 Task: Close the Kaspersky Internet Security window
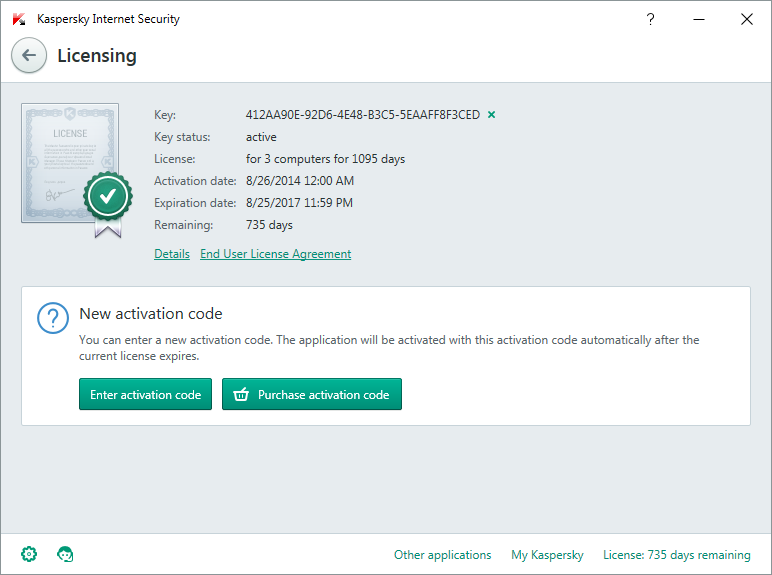coord(747,19)
